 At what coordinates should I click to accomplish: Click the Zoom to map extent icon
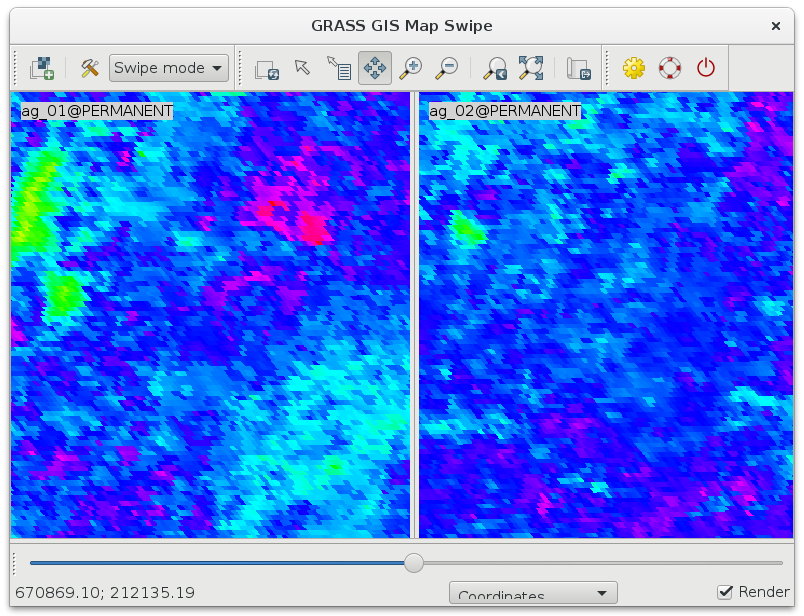(531, 68)
